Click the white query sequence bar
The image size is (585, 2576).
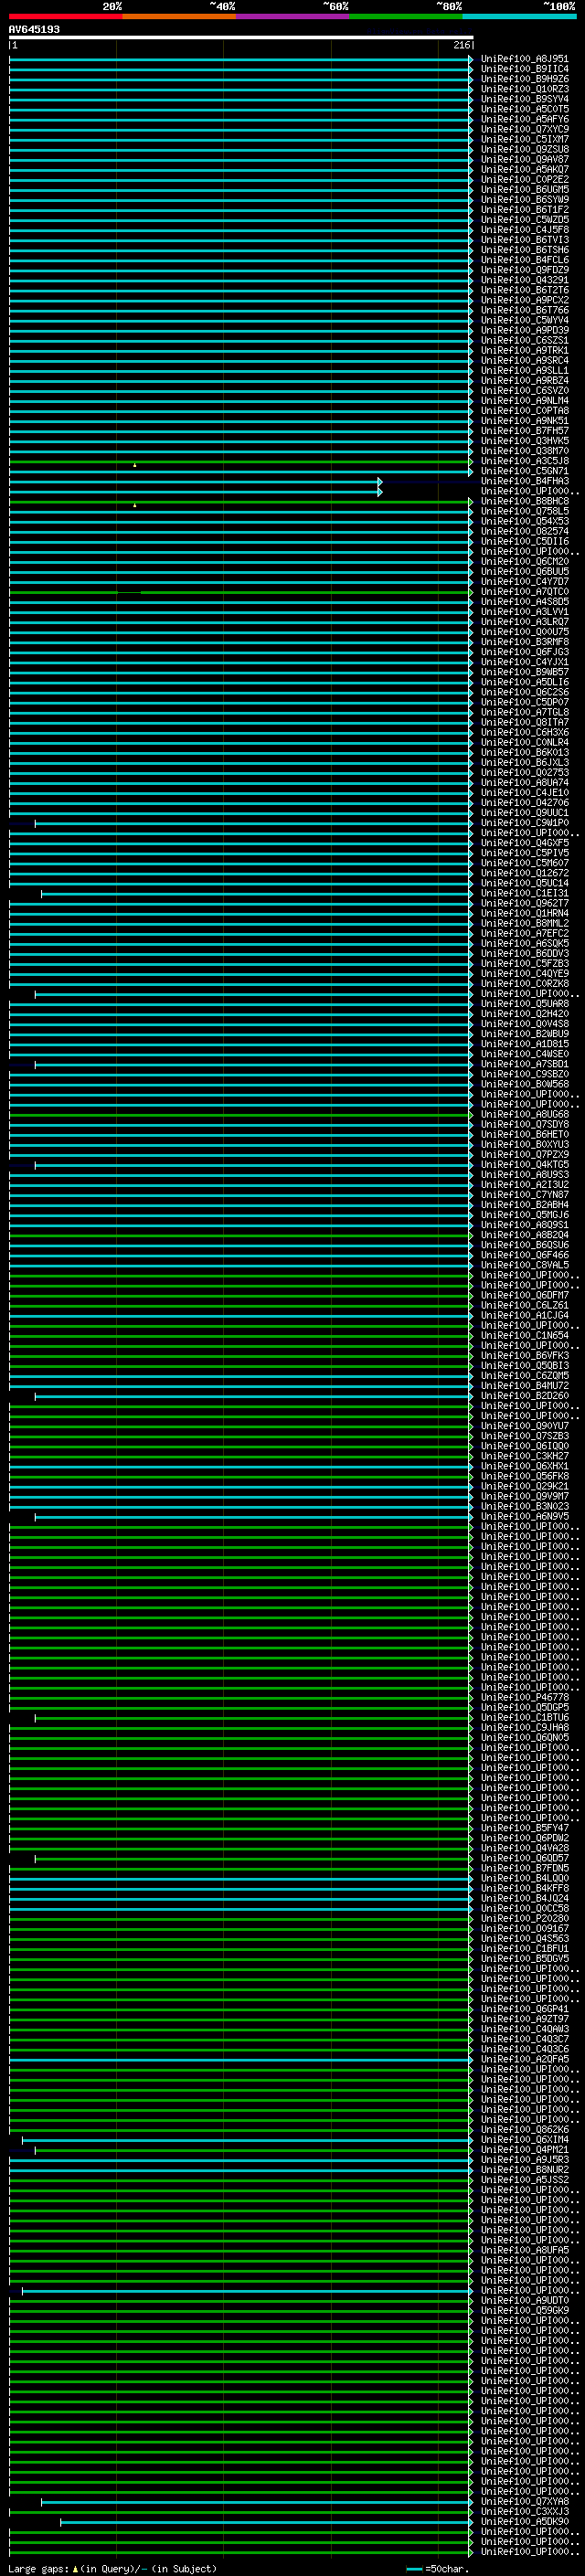point(240,38)
